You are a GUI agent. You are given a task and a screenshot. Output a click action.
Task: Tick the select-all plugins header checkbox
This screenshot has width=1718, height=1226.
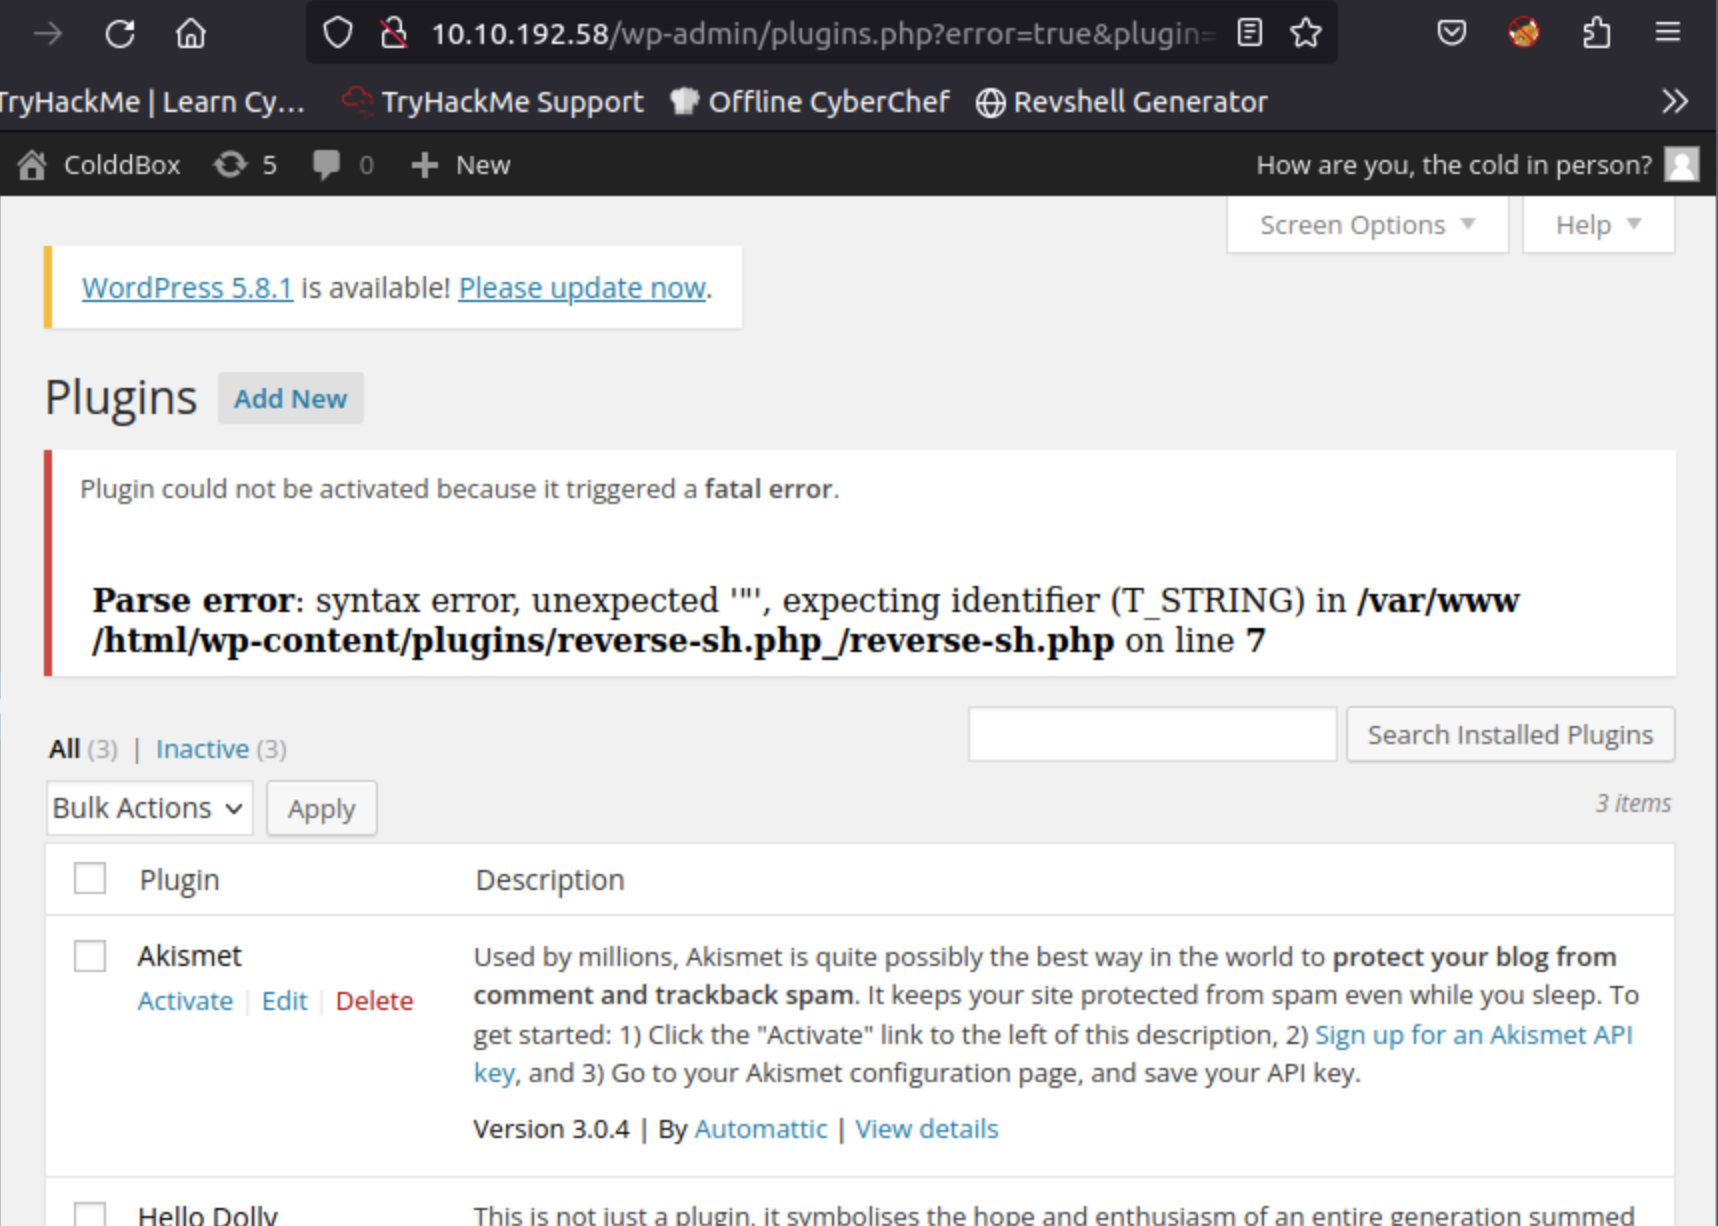pos(90,879)
